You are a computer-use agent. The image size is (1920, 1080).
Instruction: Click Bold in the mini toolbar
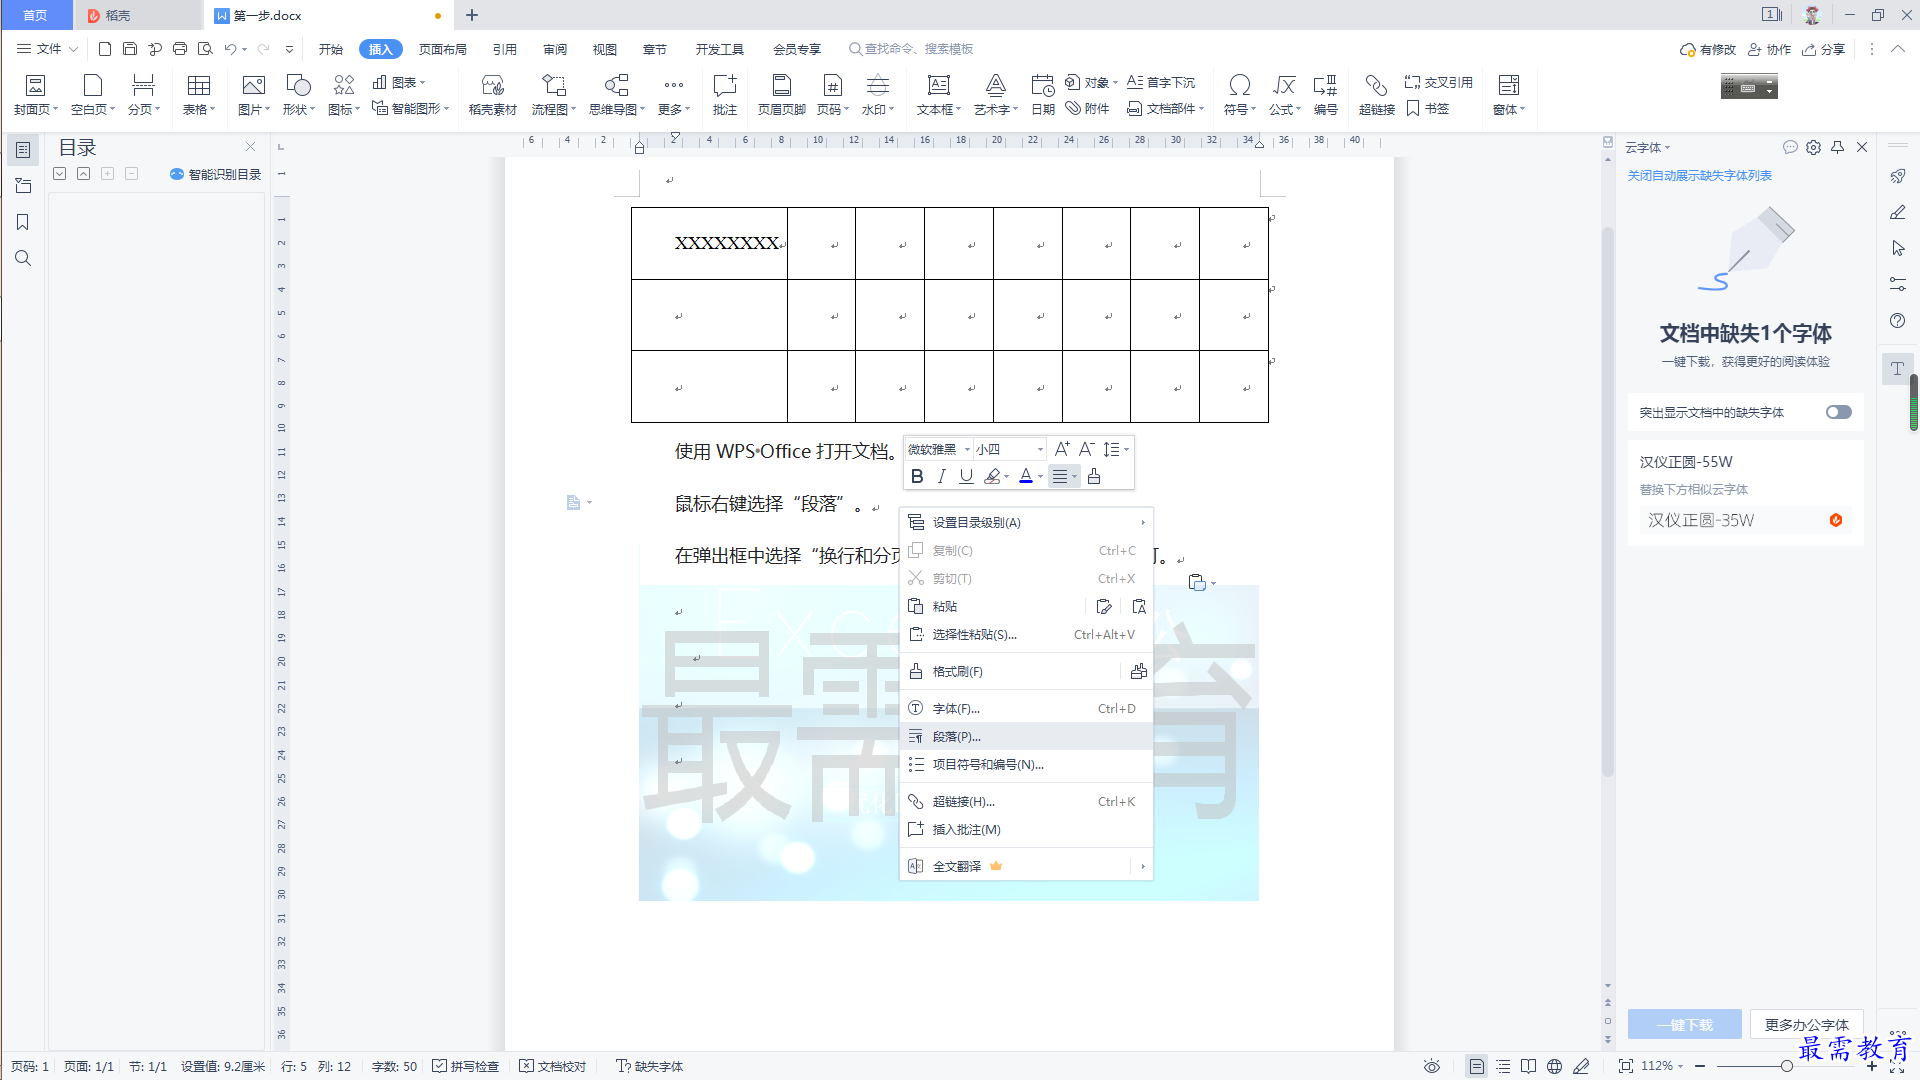point(917,477)
